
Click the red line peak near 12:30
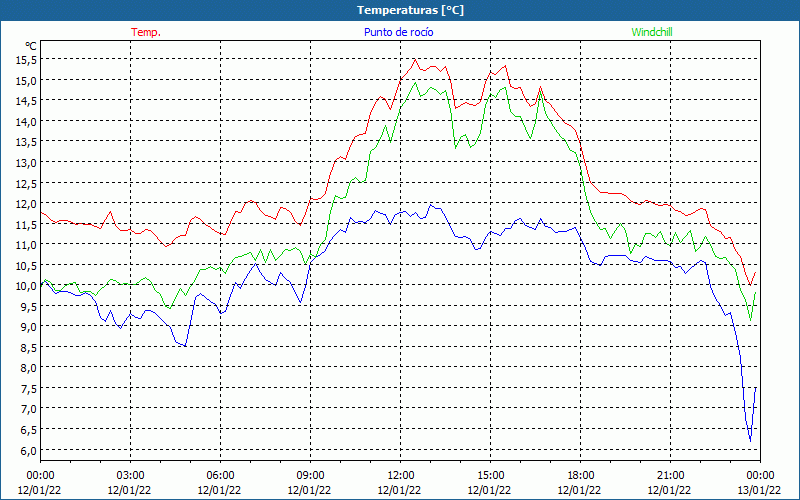tap(415, 59)
